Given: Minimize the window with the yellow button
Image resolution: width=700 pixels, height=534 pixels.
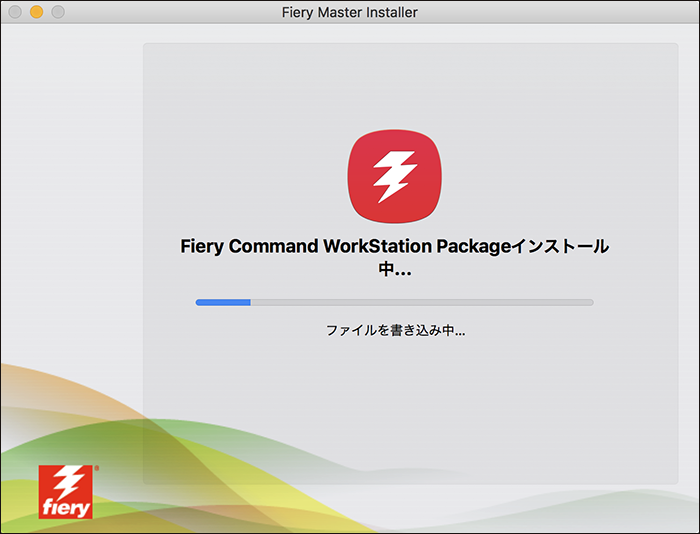Looking at the screenshot, I should (37, 12).
